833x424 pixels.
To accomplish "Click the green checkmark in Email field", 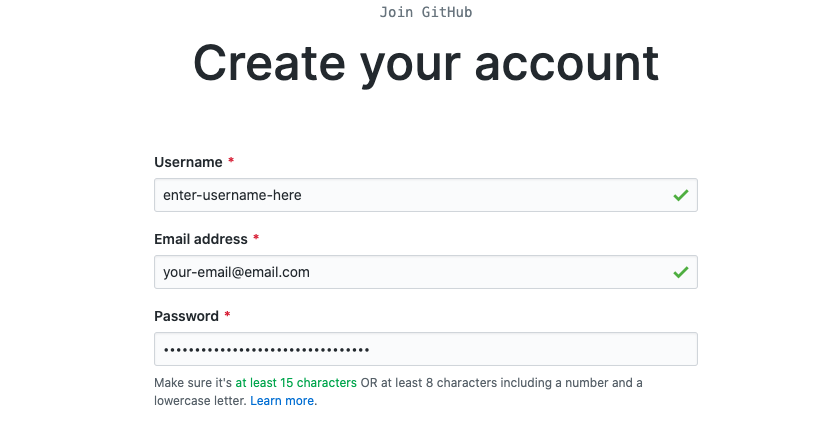I will (x=680, y=272).
